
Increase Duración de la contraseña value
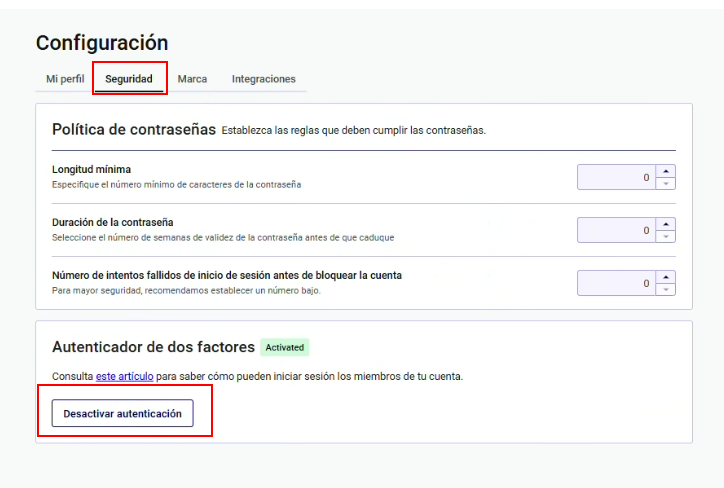(667, 224)
